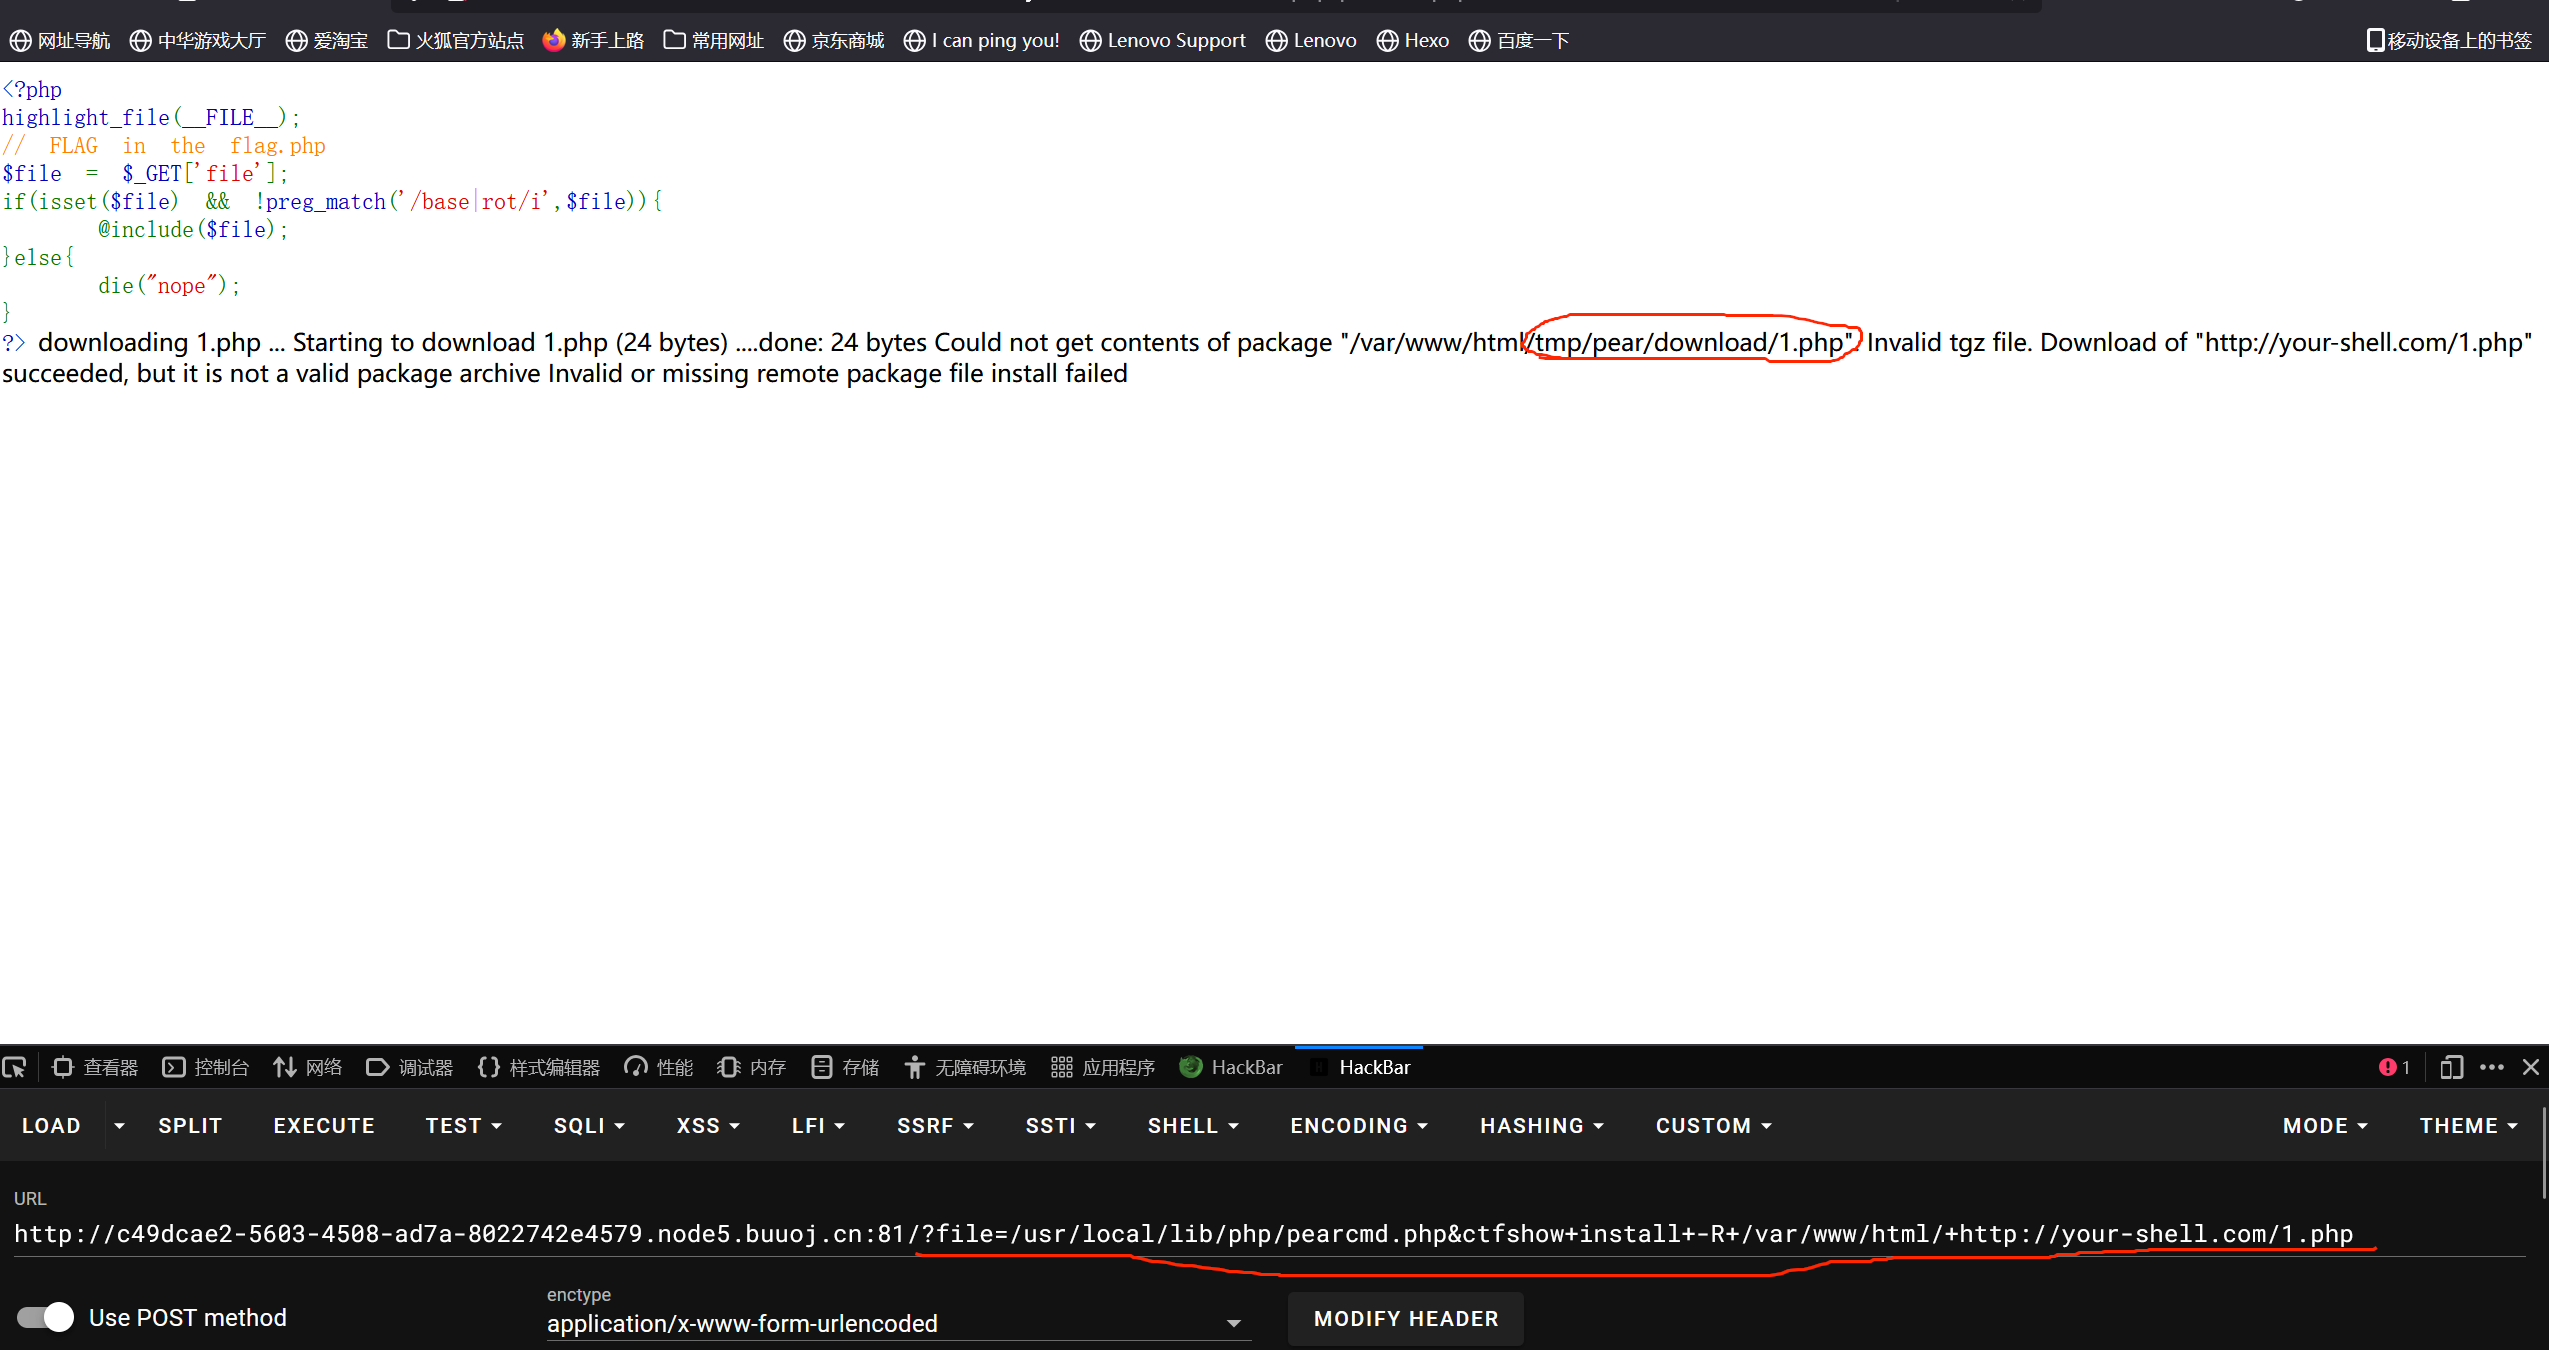Toggle responsive design mode icon

pyautogui.click(x=2451, y=1067)
